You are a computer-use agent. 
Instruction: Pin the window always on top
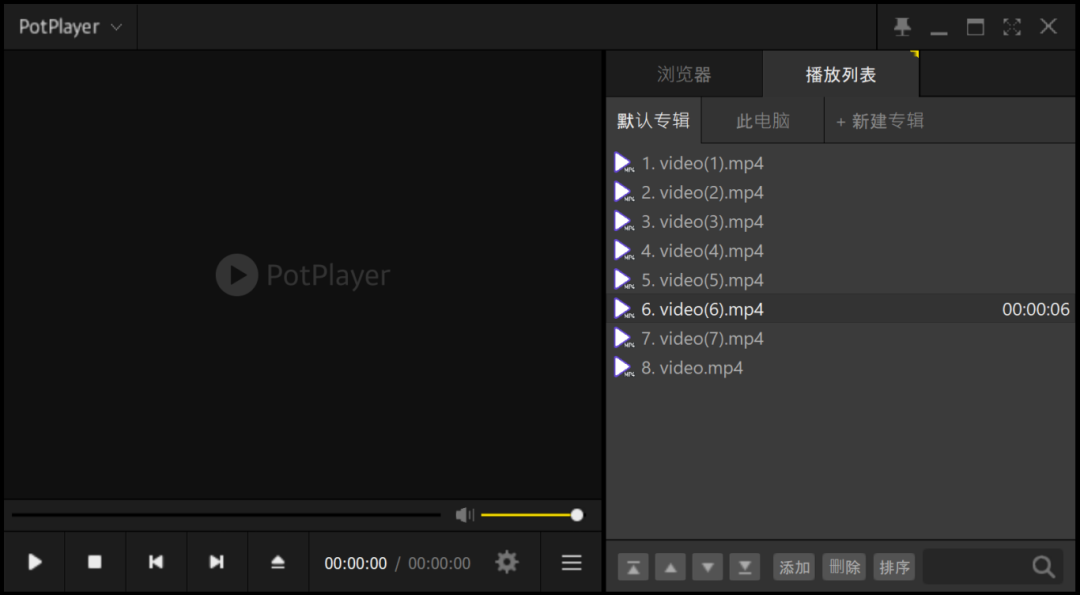[902, 27]
